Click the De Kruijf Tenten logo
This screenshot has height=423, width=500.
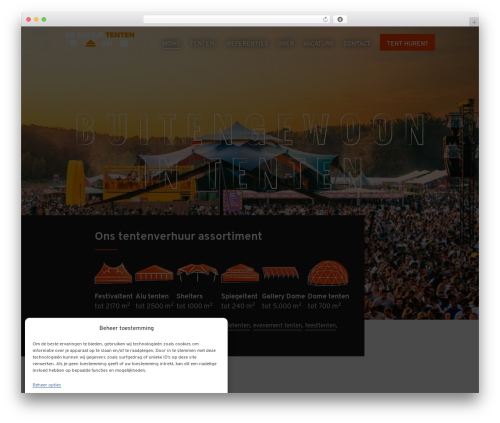(100, 39)
